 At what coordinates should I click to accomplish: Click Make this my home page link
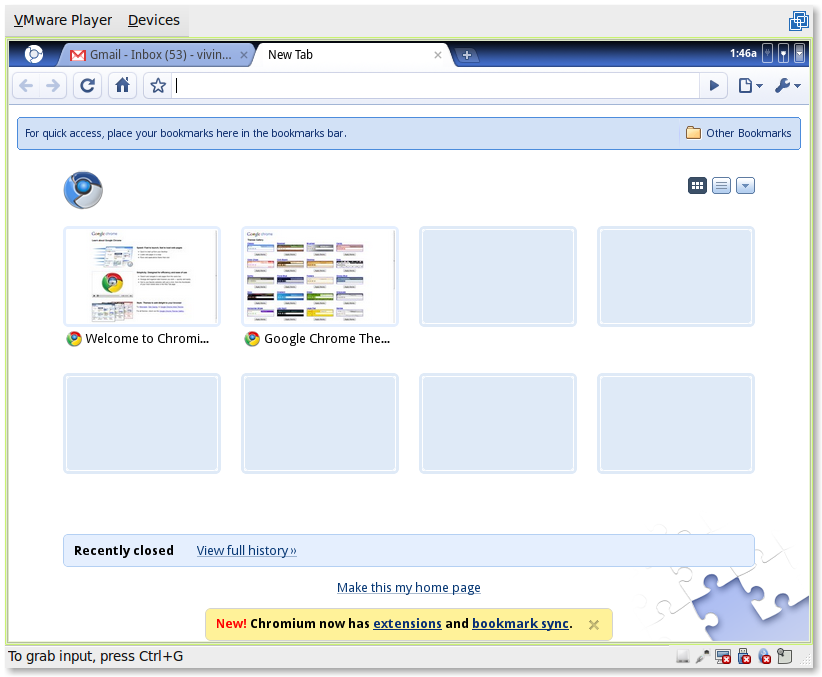[408, 587]
